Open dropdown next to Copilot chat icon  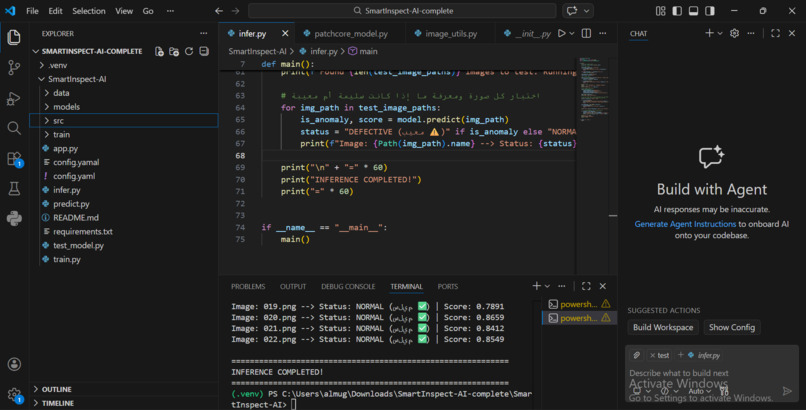(x=587, y=11)
